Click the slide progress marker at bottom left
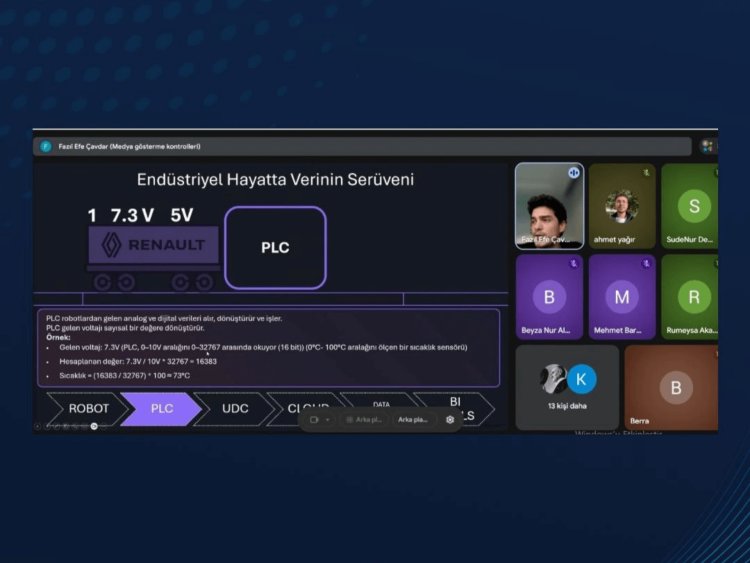The width and height of the screenshot is (750, 563). pos(94,426)
